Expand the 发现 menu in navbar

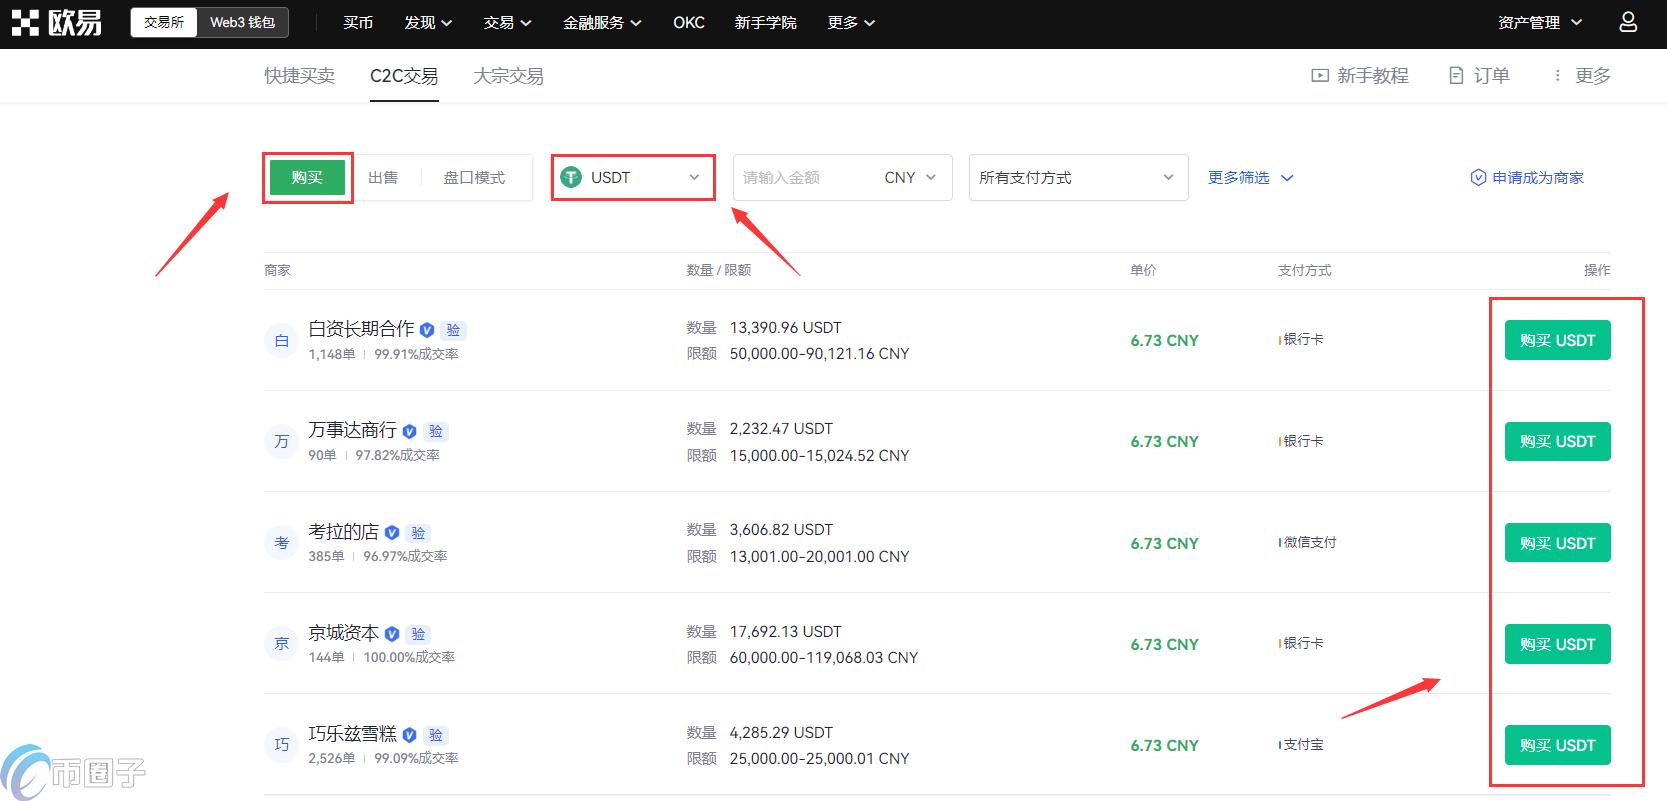(x=428, y=22)
